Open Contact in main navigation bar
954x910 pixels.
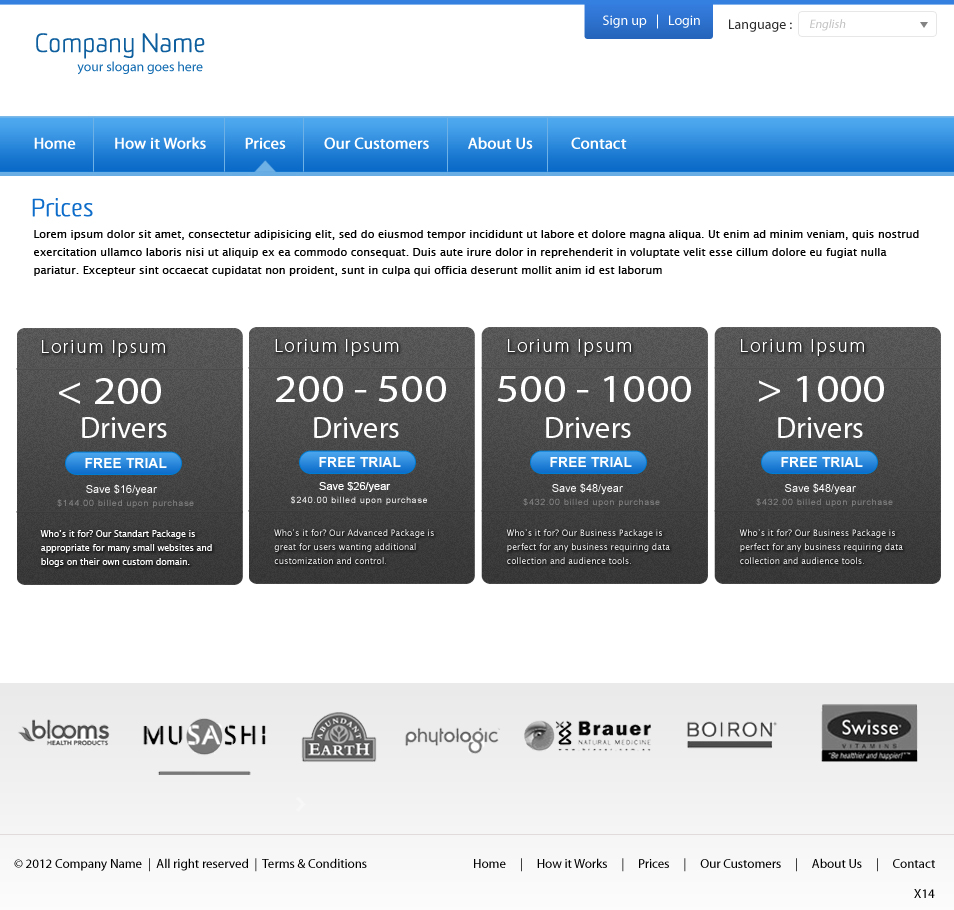pos(598,144)
